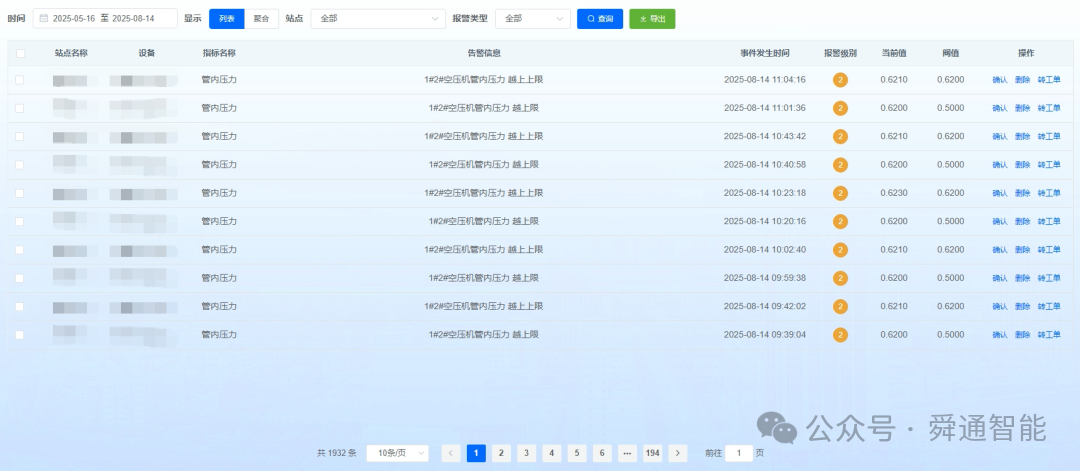Viewport: 1080px width, 471px height.
Task: Go to page 6
Action: point(602,453)
